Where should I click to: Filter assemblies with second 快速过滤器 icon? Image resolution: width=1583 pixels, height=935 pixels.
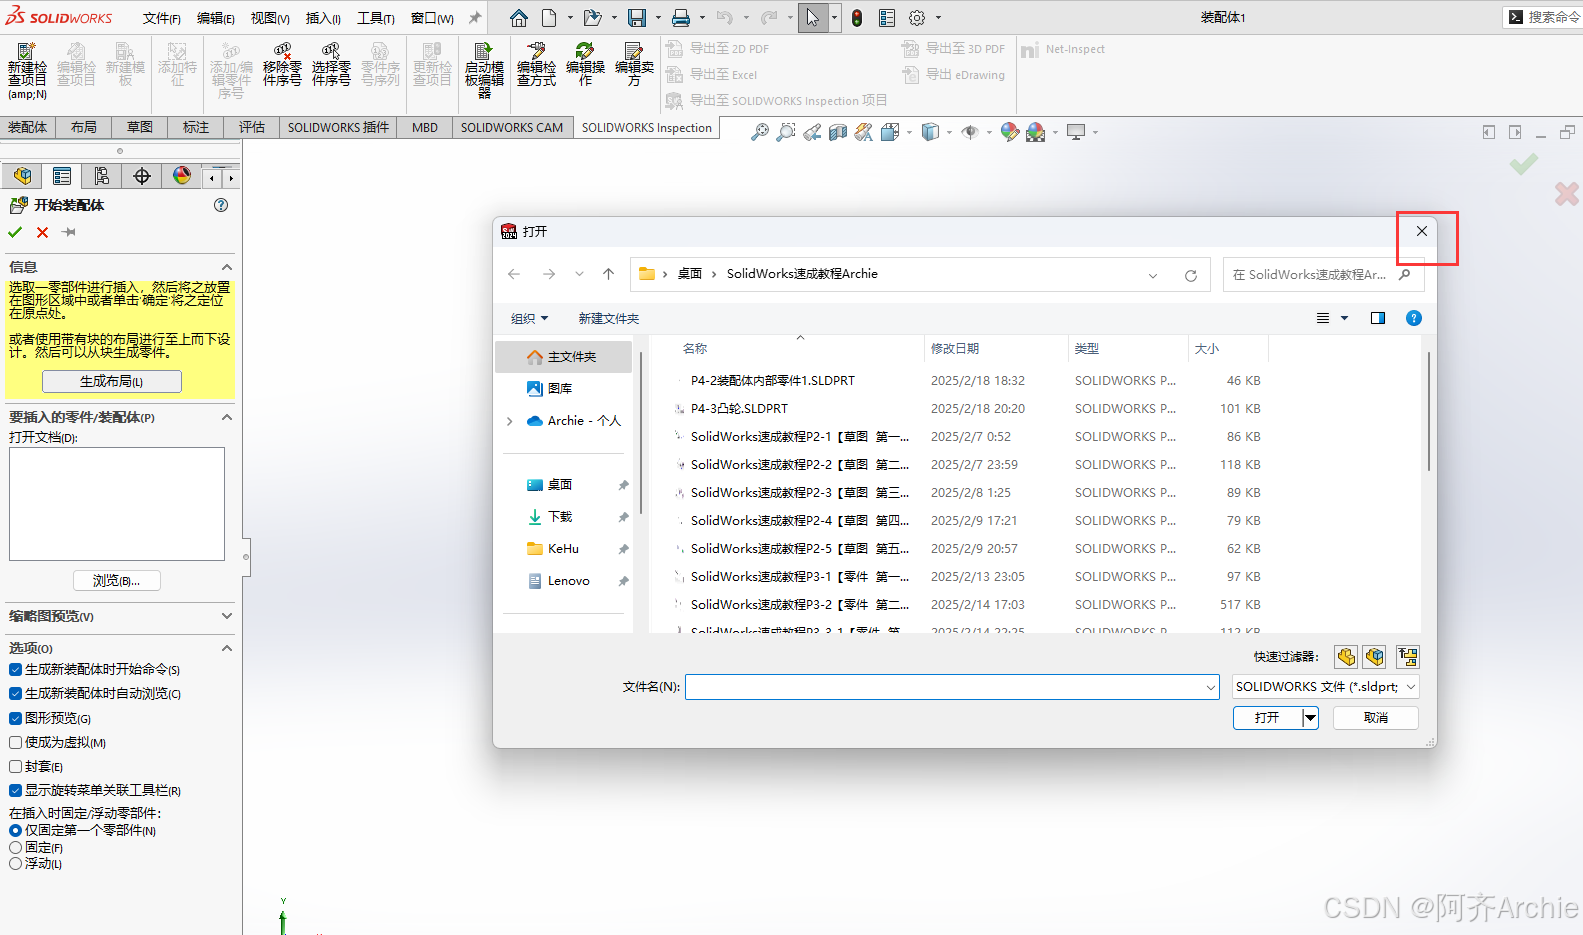(1375, 657)
